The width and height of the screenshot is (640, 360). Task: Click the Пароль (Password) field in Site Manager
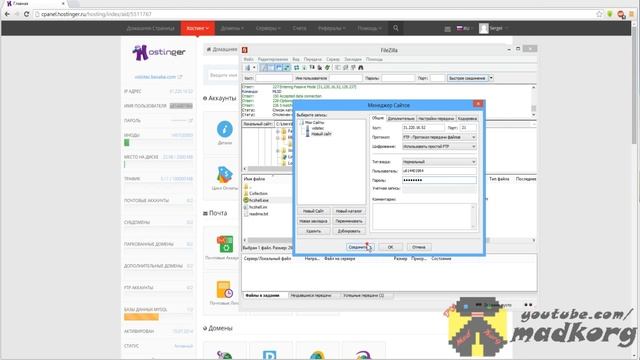click(x=439, y=180)
